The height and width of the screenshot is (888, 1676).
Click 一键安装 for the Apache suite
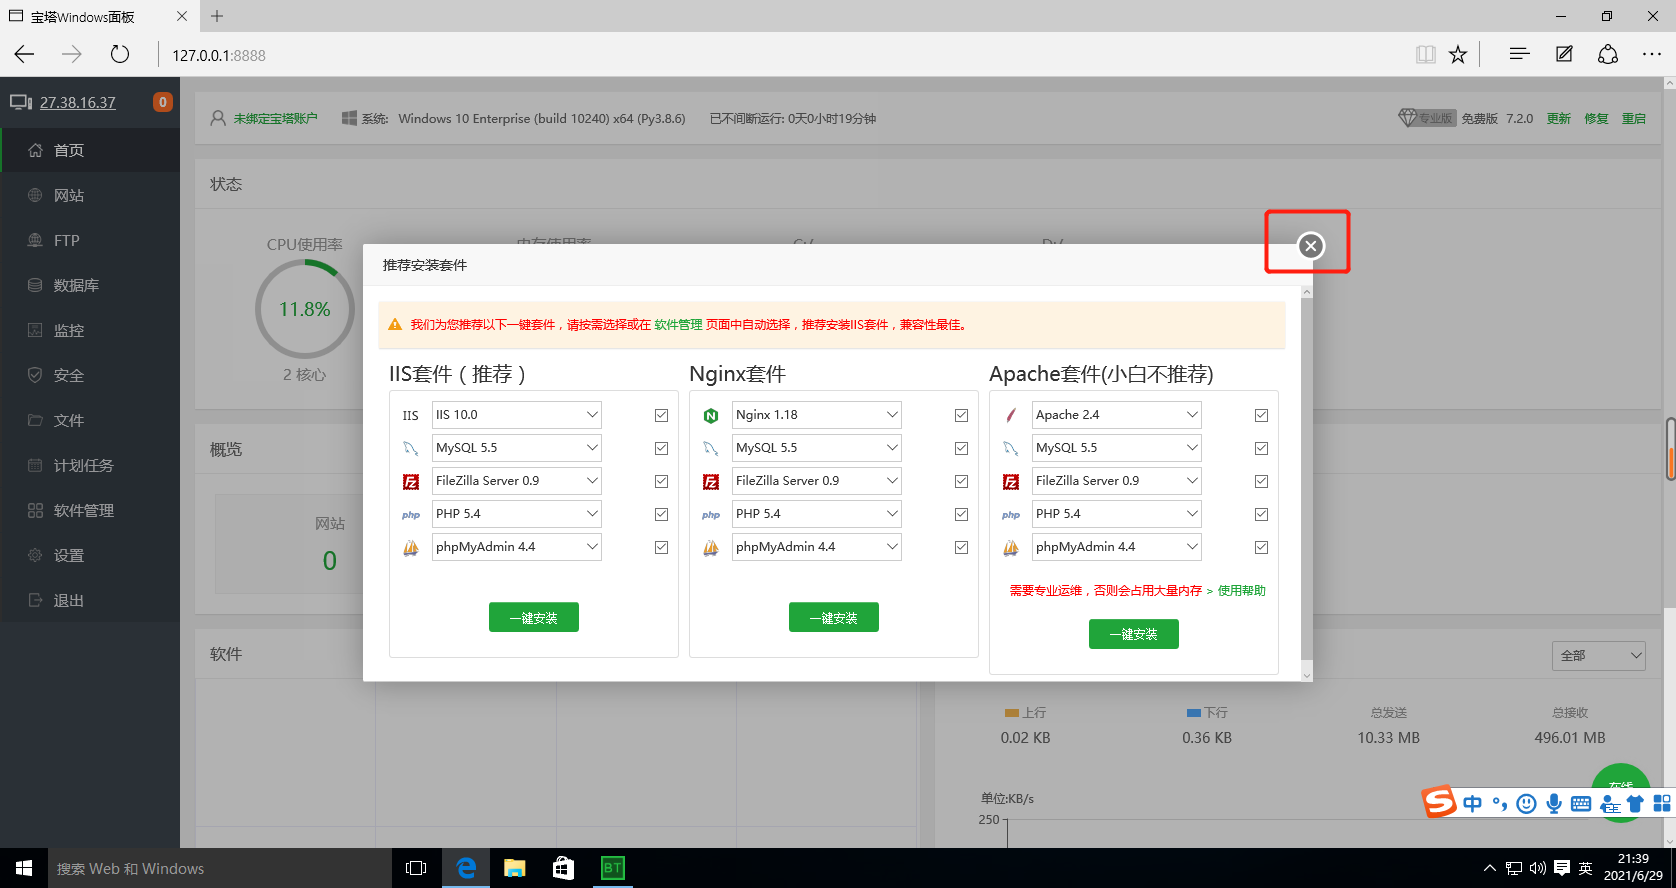point(1134,634)
